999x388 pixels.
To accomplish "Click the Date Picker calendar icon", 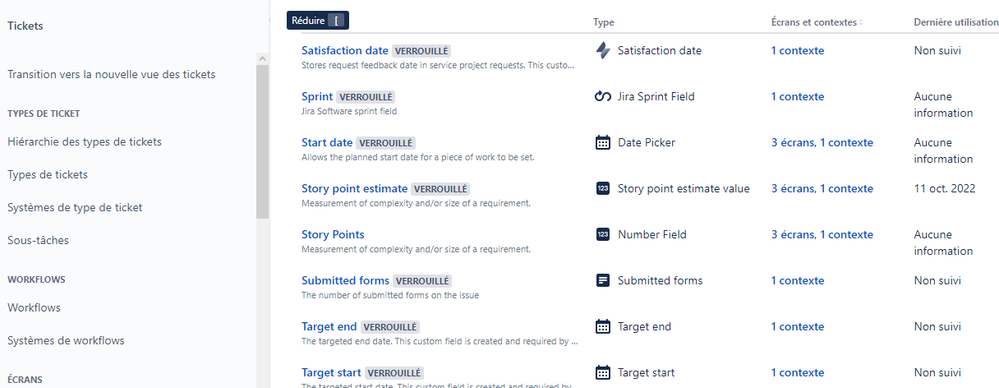I will pyautogui.click(x=603, y=143).
